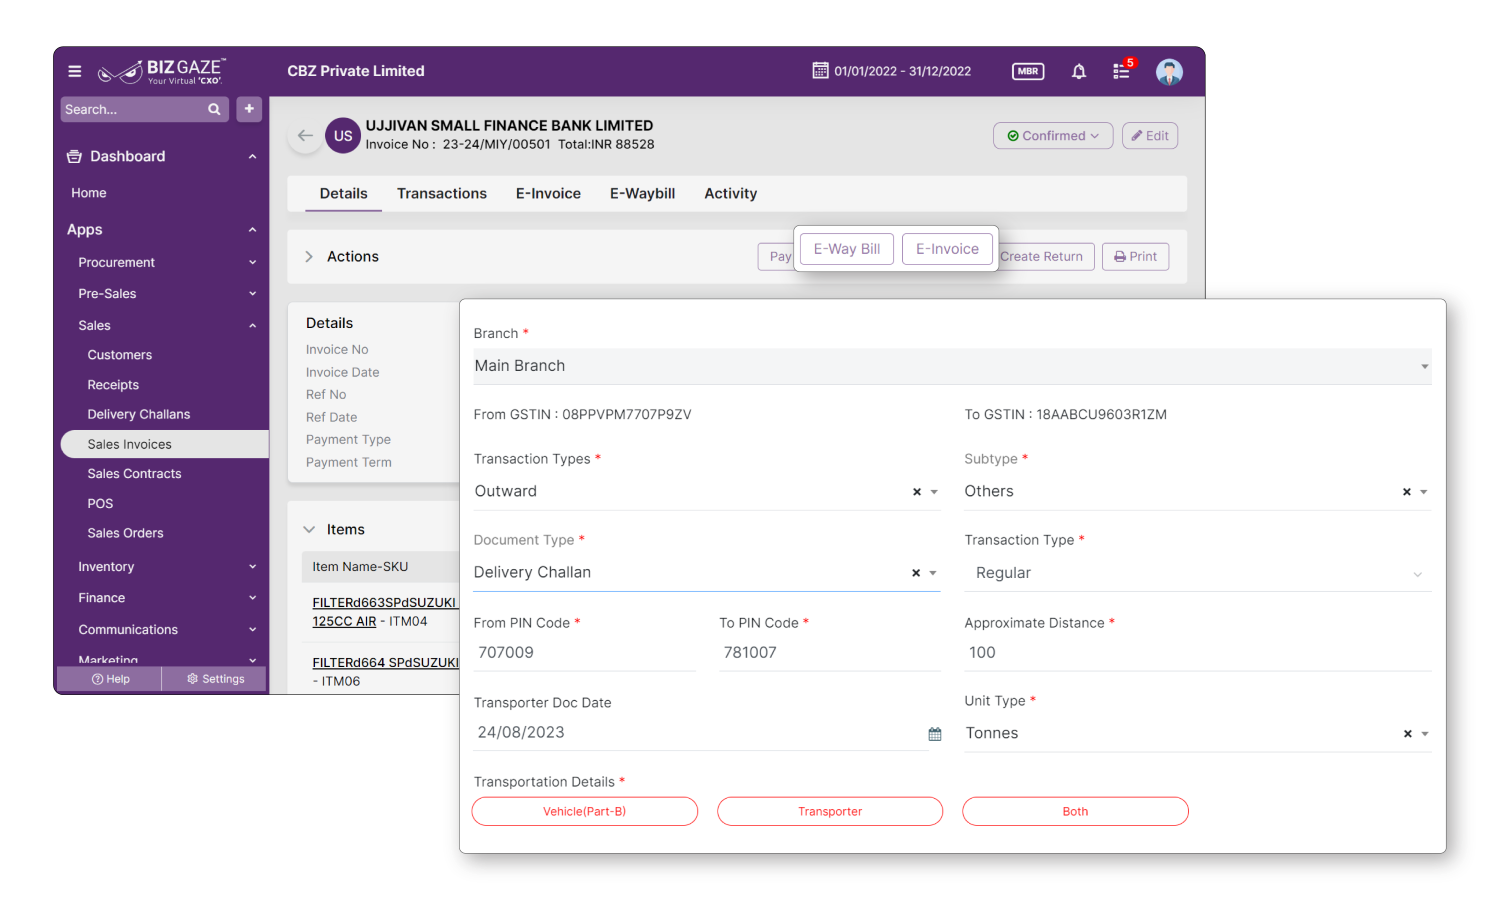This screenshot has width=1500, height=900.
Task: Click the plus quick-add button
Action: (249, 109)
